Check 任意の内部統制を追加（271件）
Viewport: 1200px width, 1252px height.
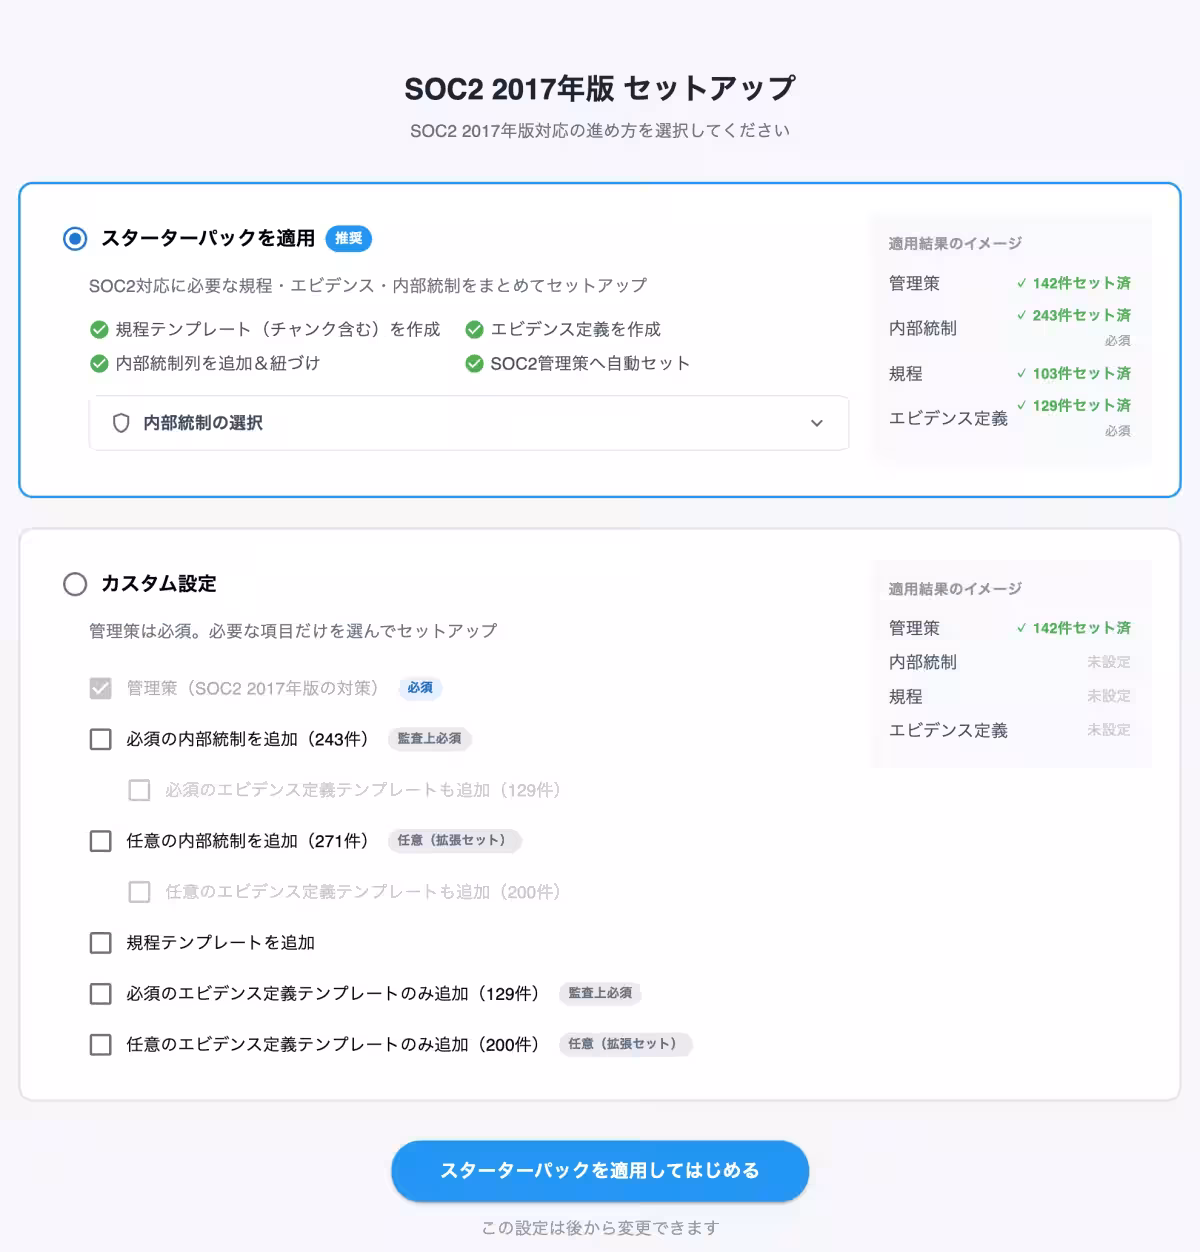pos(100,841)
